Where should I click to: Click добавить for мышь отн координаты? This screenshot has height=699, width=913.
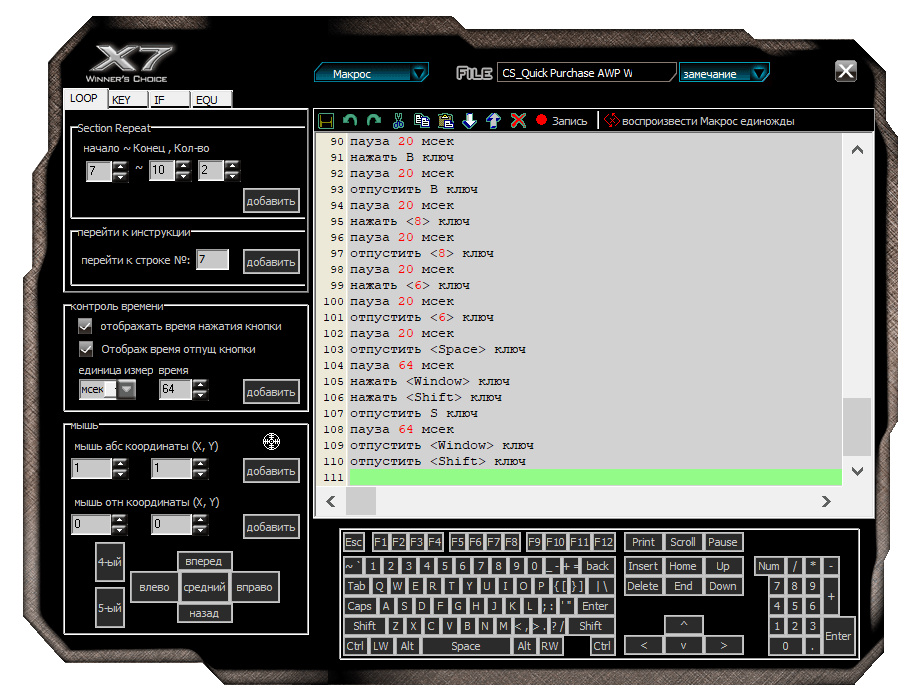tap(271, 527)
